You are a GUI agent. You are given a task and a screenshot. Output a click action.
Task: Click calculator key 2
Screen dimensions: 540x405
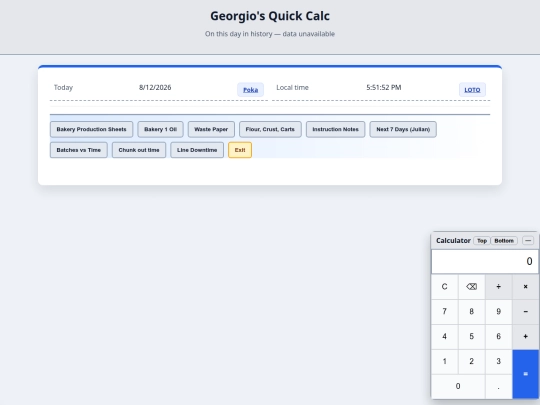click(471, 362)
